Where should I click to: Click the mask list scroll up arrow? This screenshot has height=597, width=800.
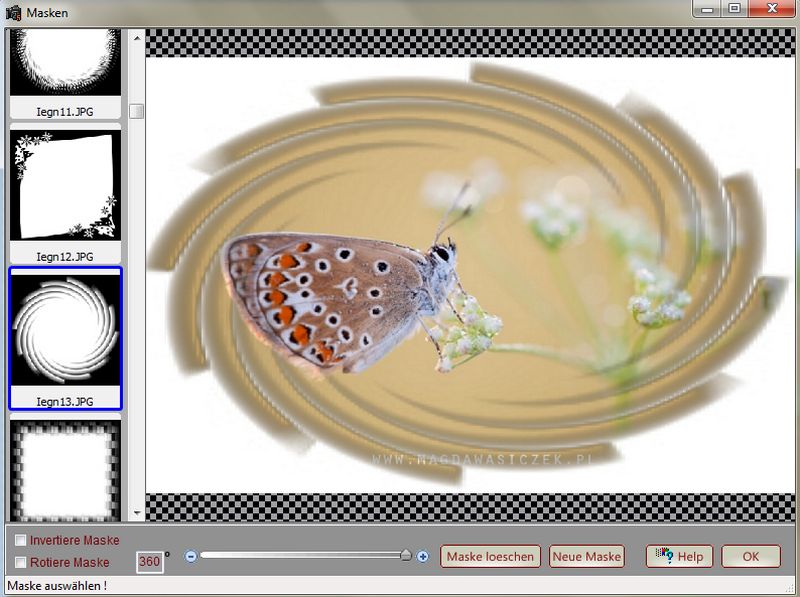136,38
